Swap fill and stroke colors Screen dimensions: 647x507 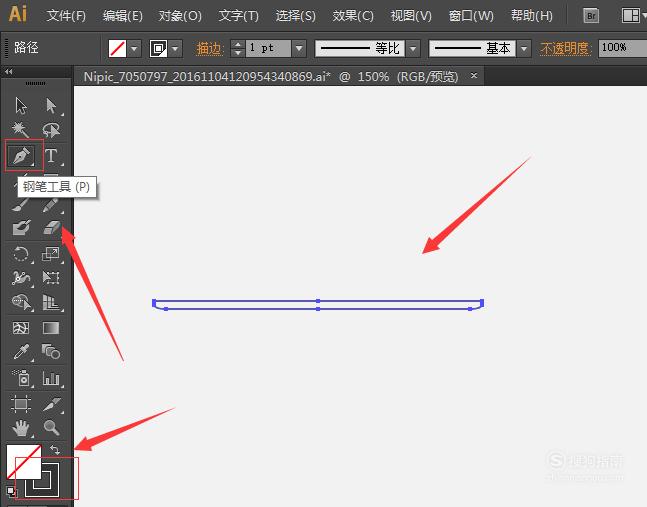click(54, 449)
